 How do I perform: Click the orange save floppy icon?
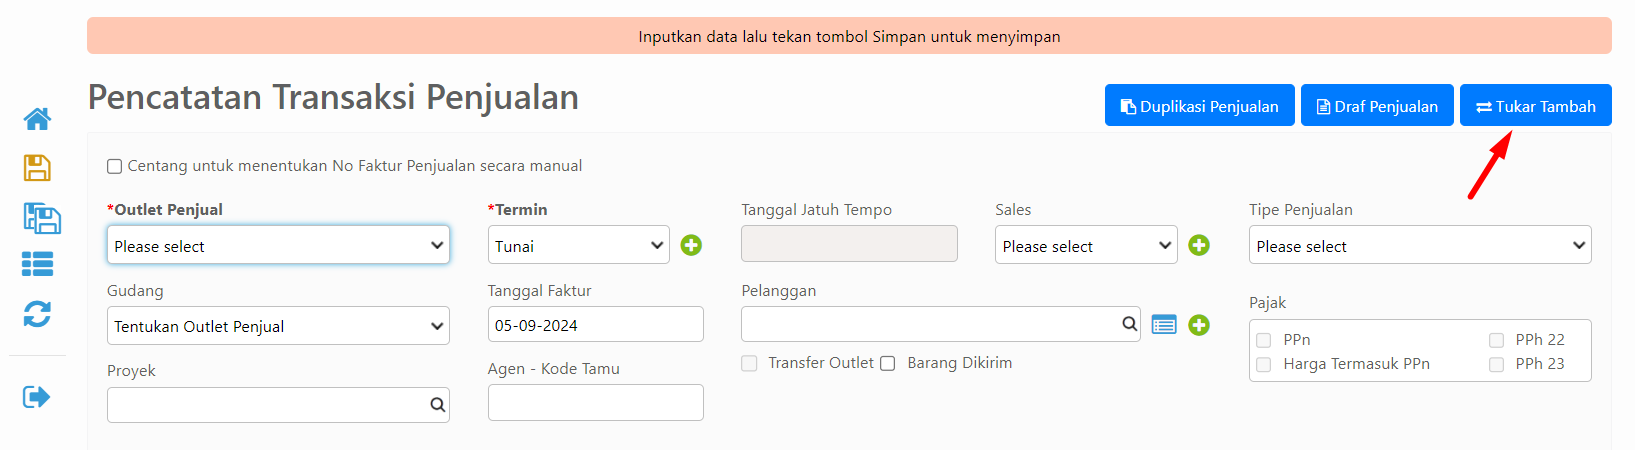37,168
